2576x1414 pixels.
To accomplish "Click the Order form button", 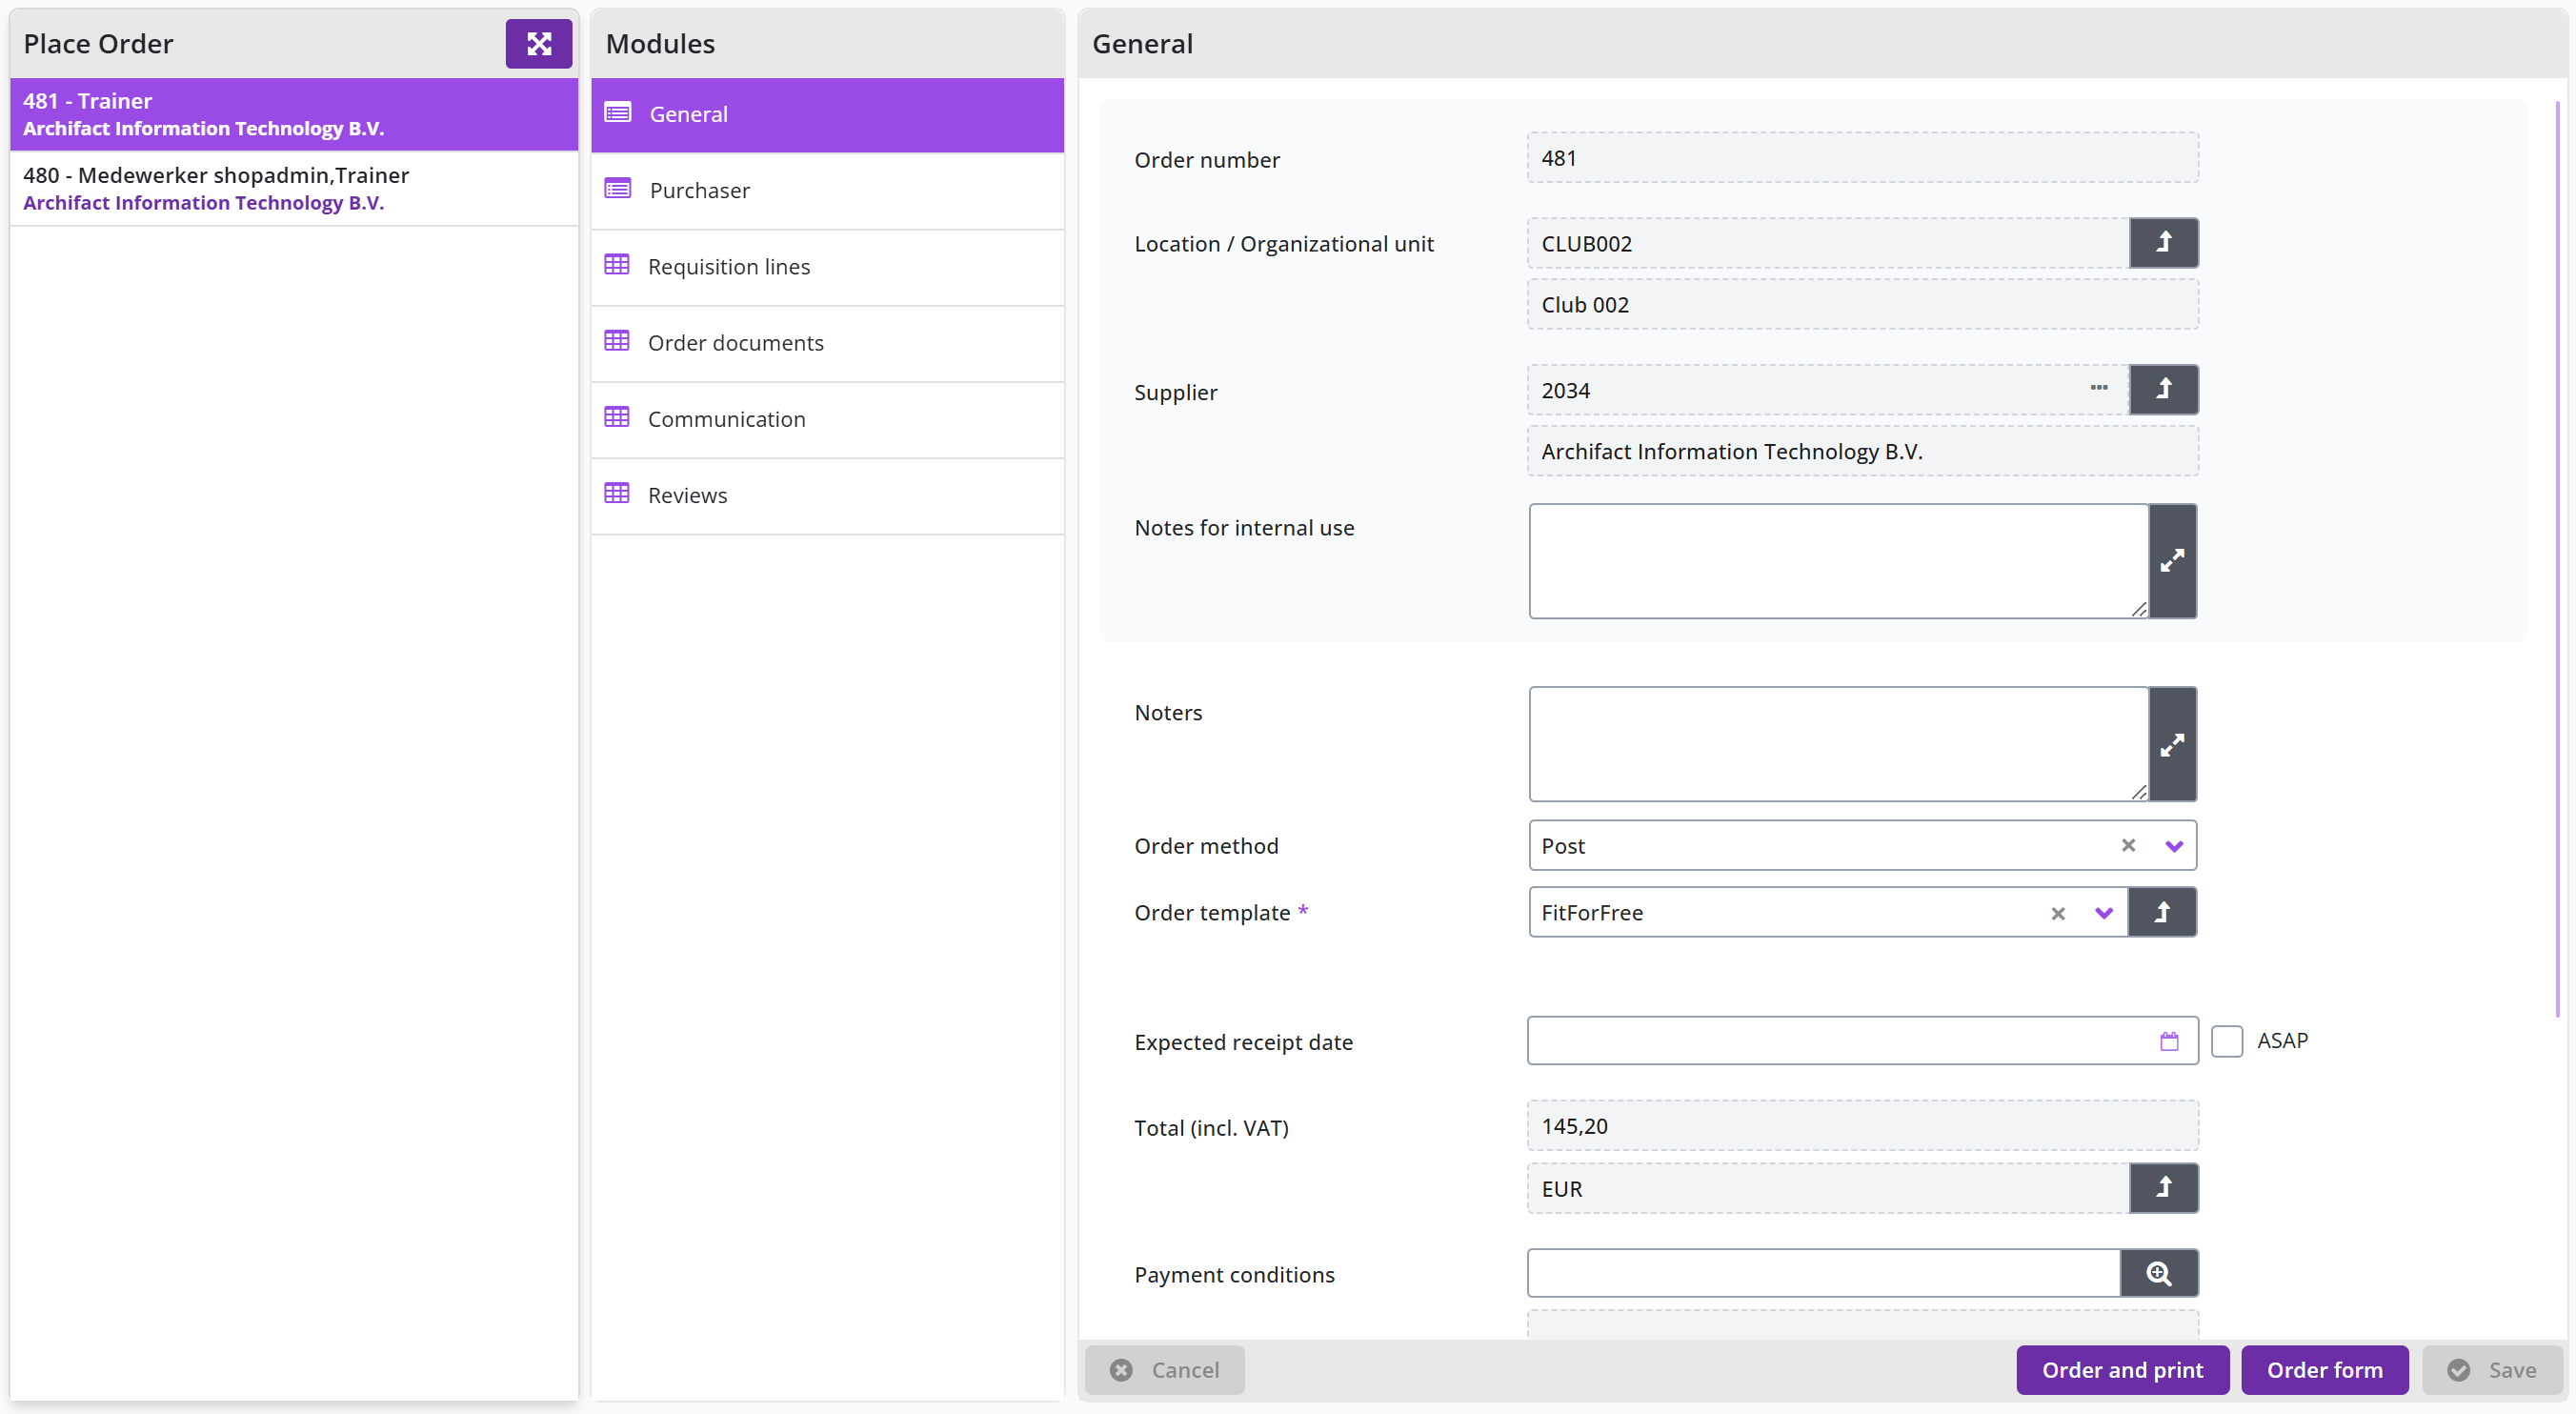I will click(2324, 1371).
